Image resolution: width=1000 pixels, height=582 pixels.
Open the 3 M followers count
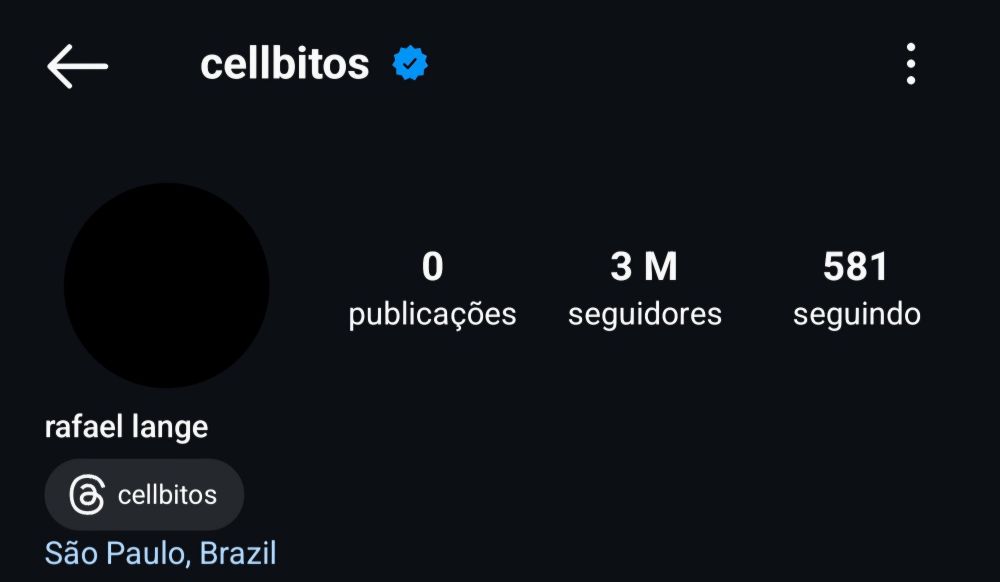pos(643,266)
